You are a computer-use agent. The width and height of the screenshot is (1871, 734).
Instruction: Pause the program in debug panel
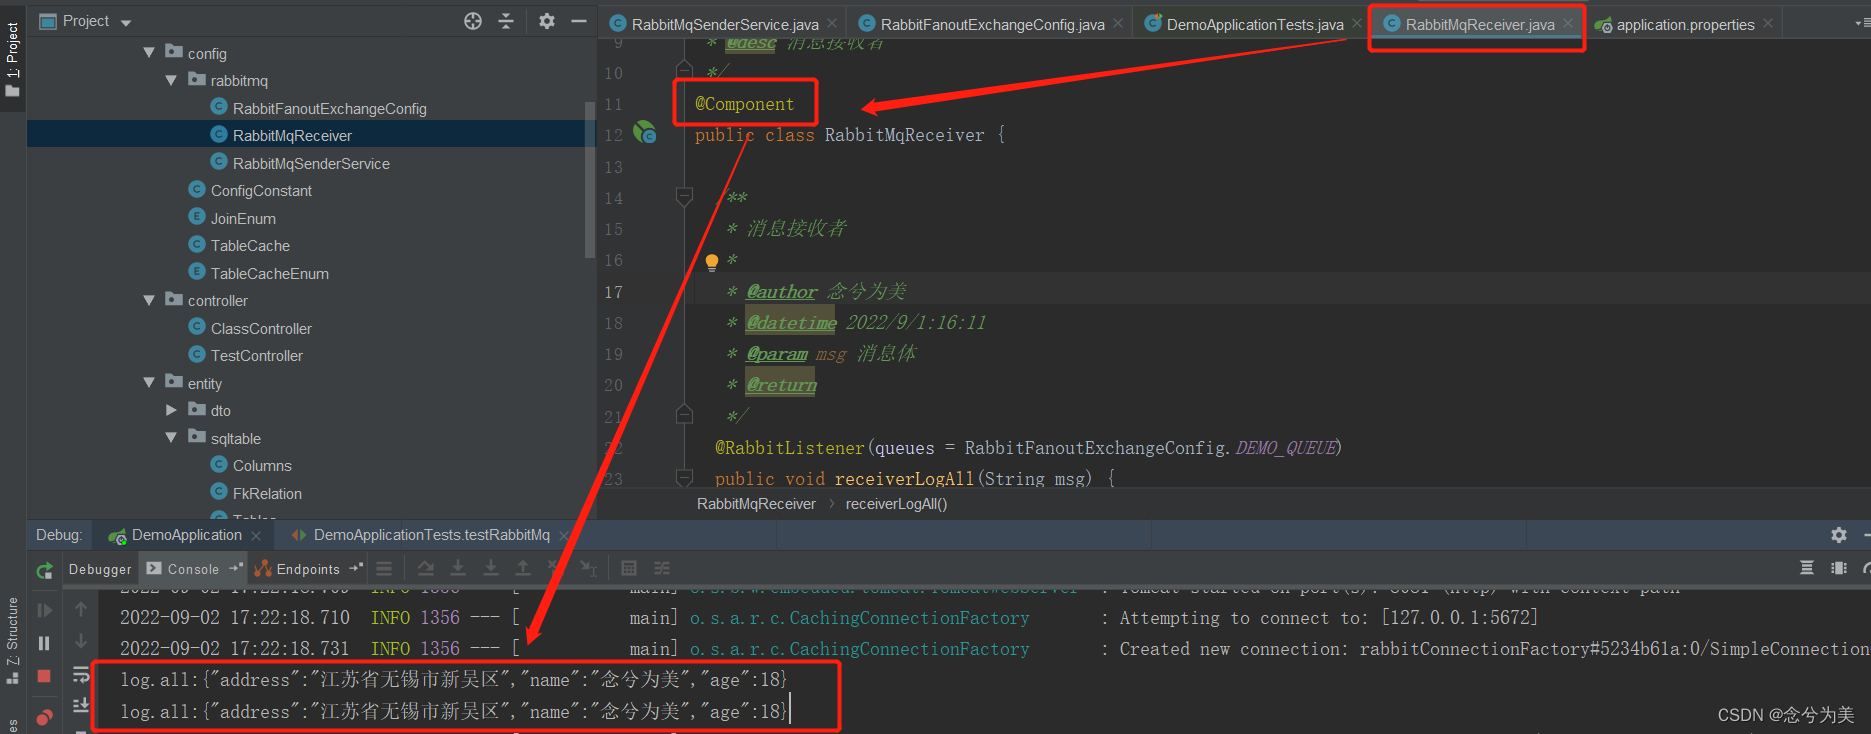(x=44, y=643)
